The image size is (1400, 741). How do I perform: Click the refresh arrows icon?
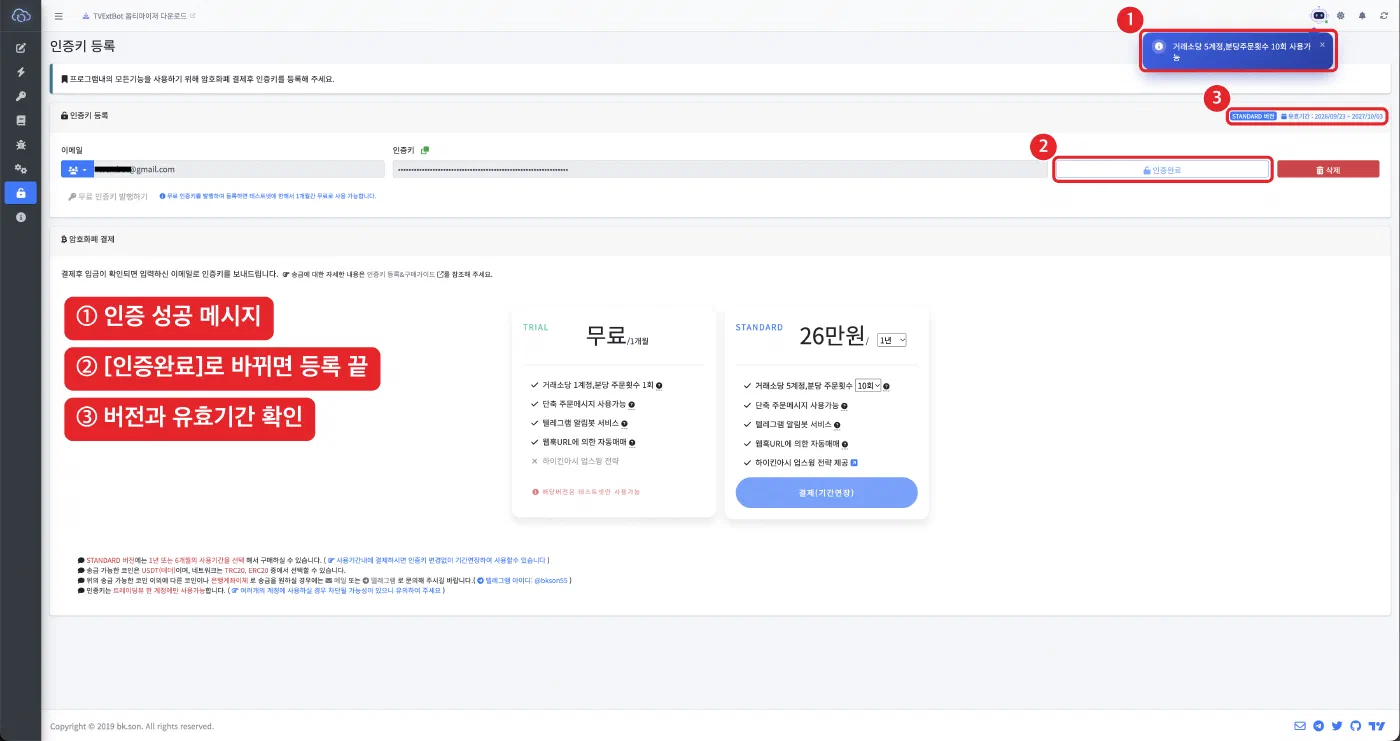coord(1384,16)
